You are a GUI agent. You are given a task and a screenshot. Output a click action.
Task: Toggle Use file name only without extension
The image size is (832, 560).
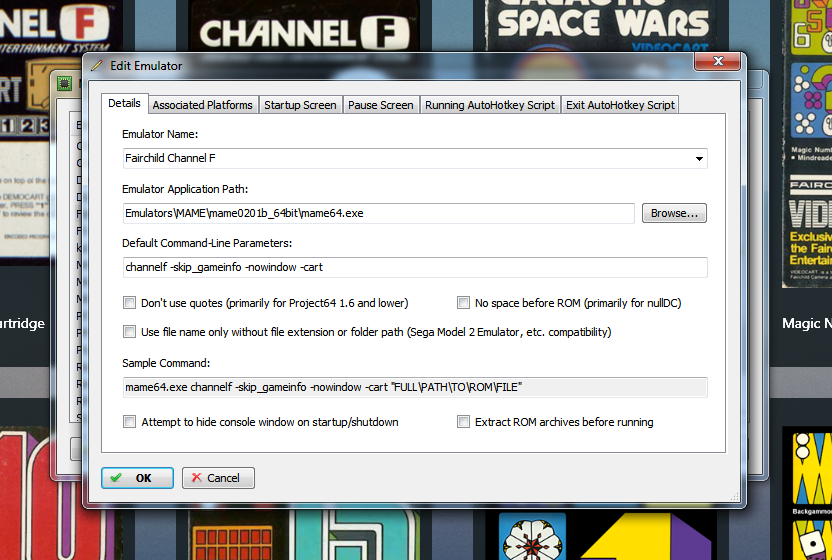129,332
